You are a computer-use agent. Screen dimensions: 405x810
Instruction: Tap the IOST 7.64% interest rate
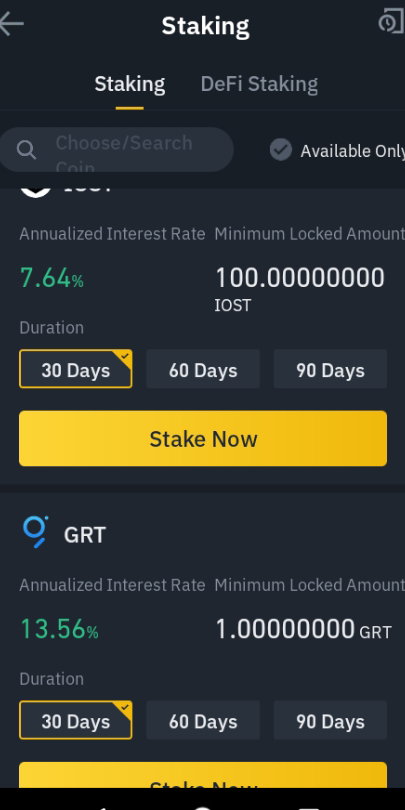(x=52, y=278)
